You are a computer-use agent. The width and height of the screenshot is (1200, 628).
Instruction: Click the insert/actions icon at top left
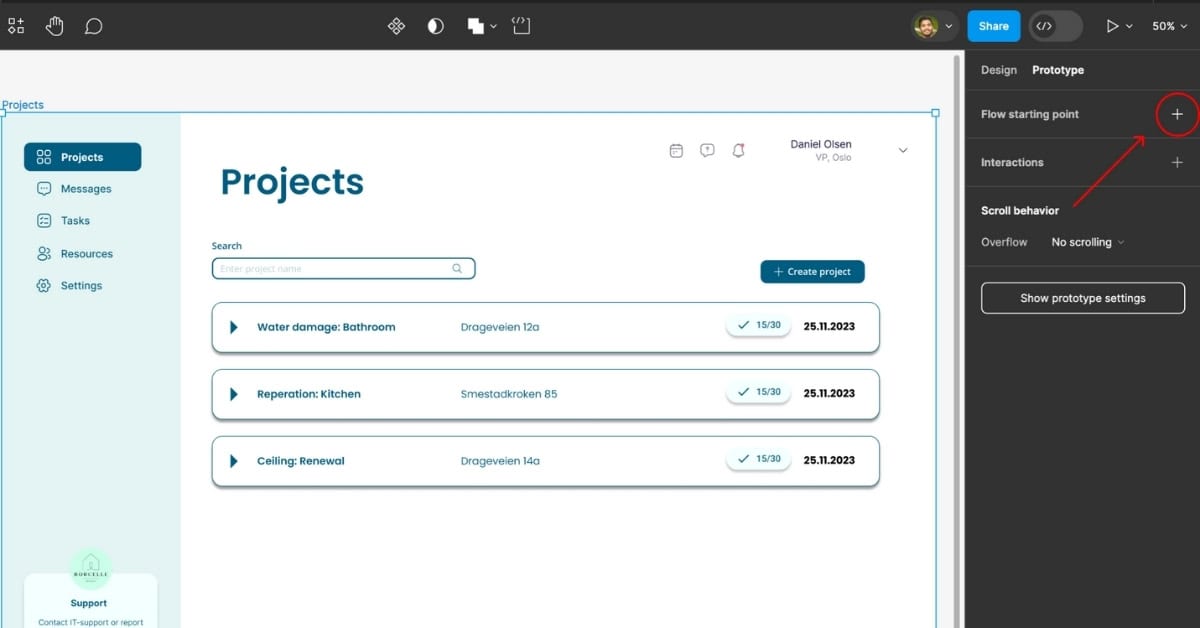coord(15,25)
